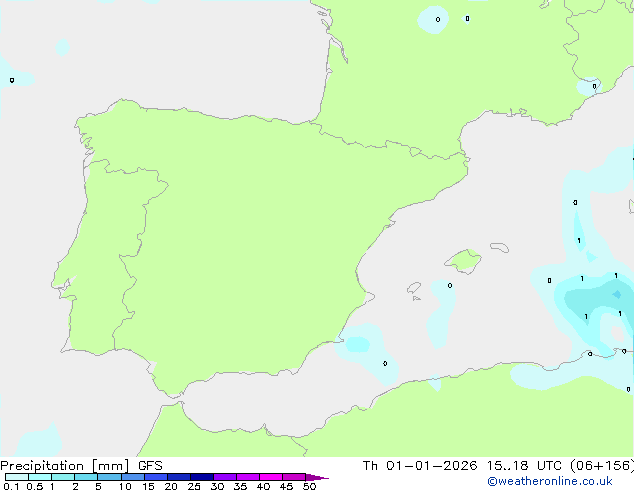The width and height of the screenshot is (634, 490).
Task: Select Ibiza island outline on the map
Action: pos(414,288)
